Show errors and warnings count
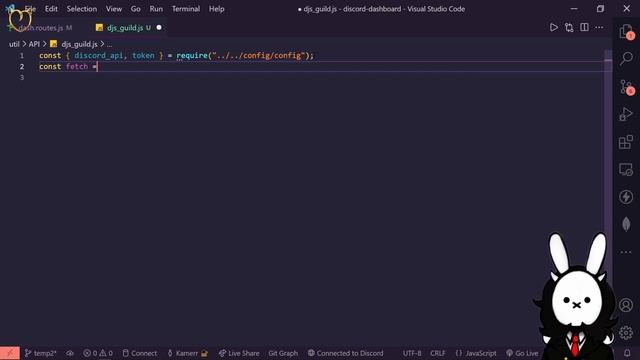Viewport: 640px width, 360px height. (98, 353)
